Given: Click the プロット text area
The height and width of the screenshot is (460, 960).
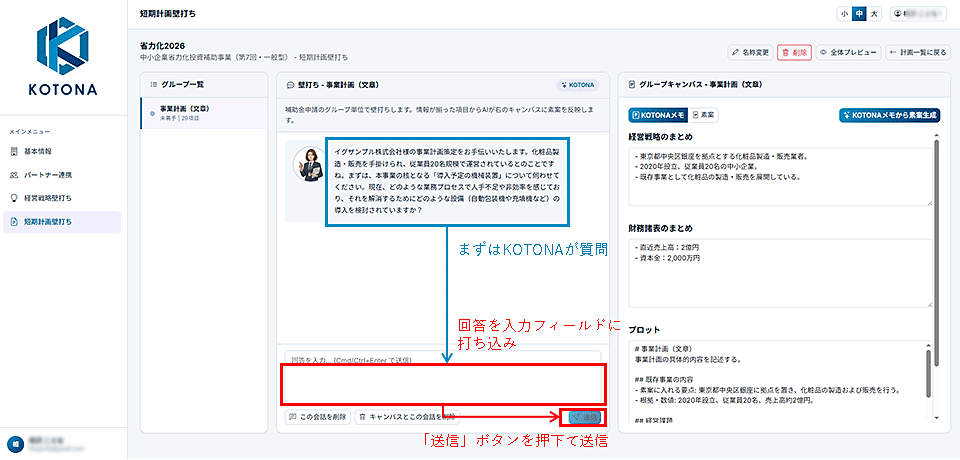Looking at the screenshot, I should coord(781,382).
